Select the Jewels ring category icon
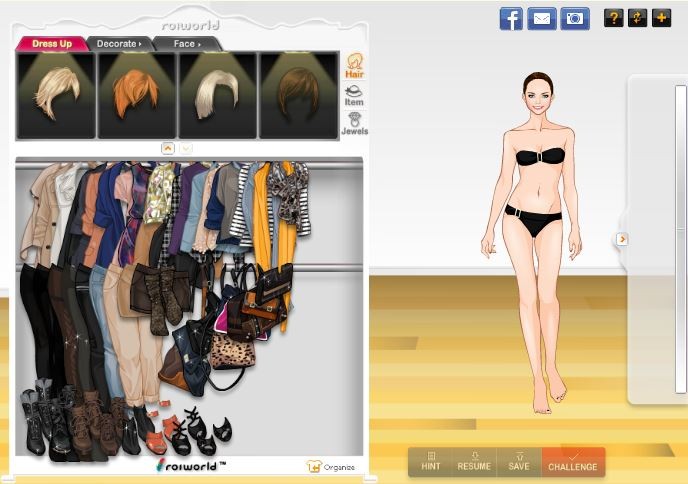Viewport: 688px width, 484px height. (354, 124)
